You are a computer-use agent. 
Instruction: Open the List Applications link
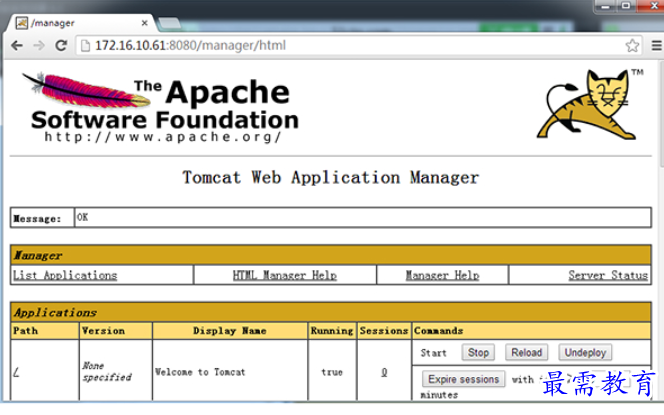coord(65,275)
